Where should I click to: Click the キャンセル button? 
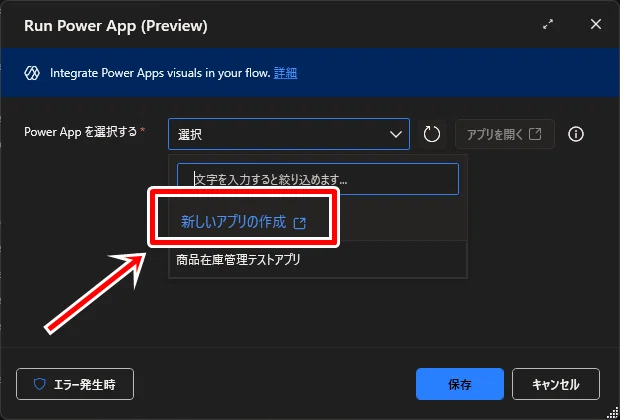[x=556, y=384]
